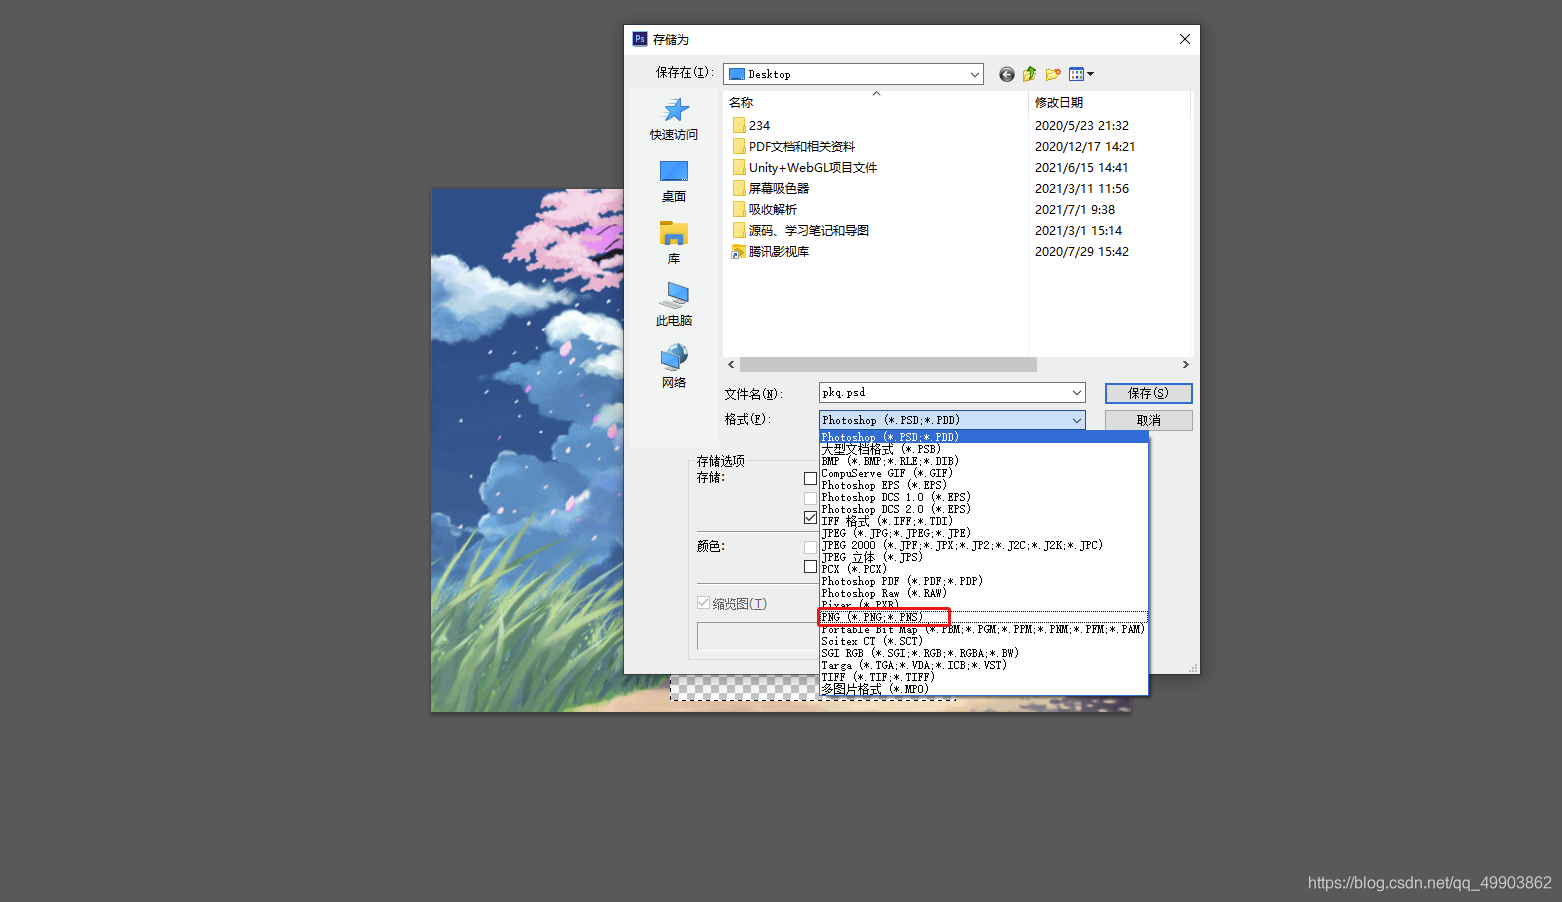Select the 吸收解析 folder icon
This screenshot has height=902, width=1562.
tap(738, 209)
